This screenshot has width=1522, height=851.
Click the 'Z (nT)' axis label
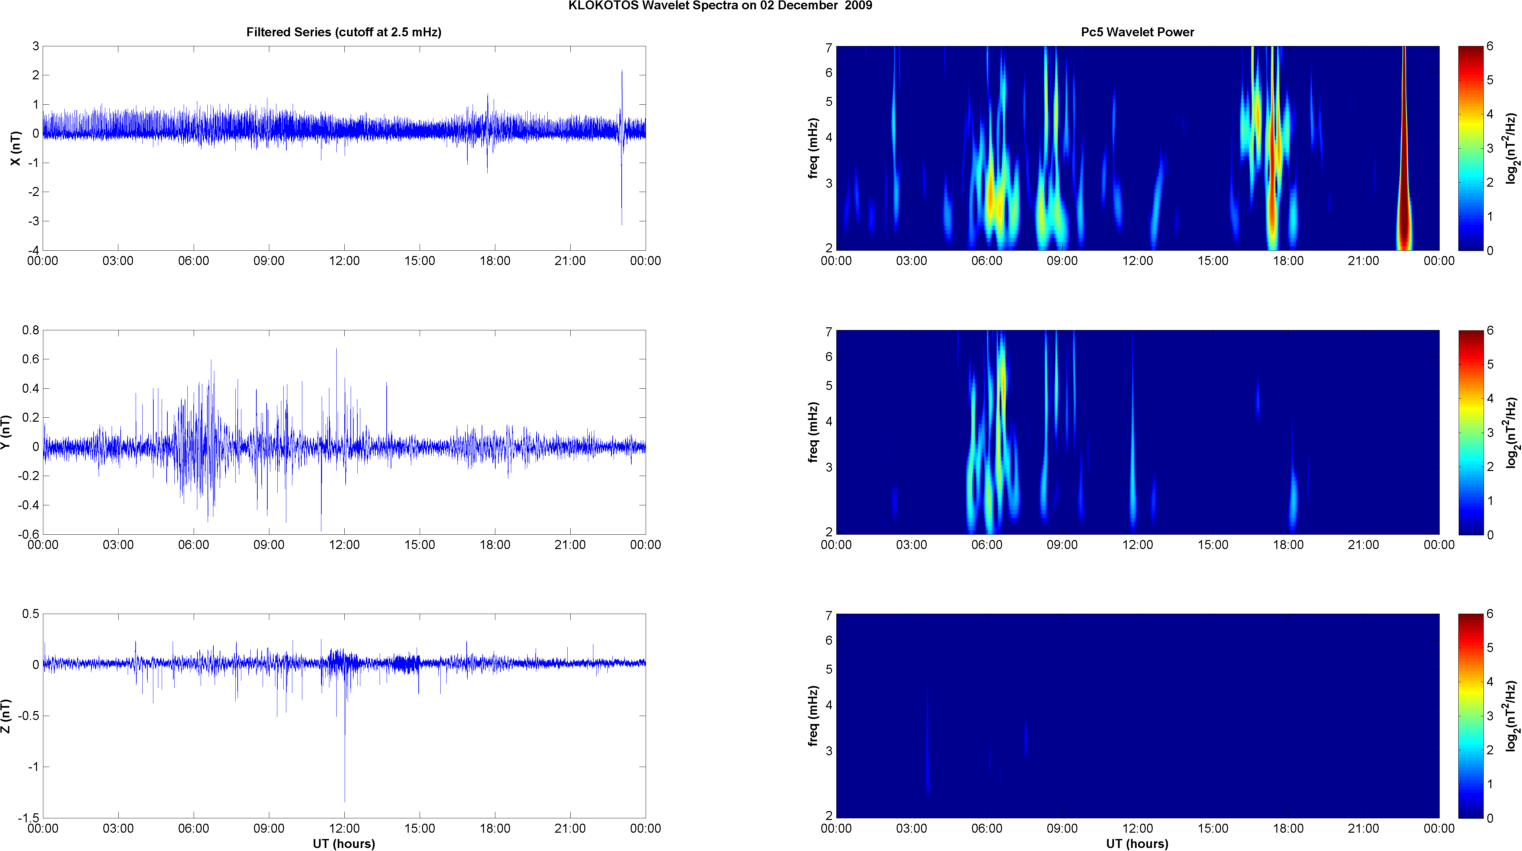click(6, 716)
